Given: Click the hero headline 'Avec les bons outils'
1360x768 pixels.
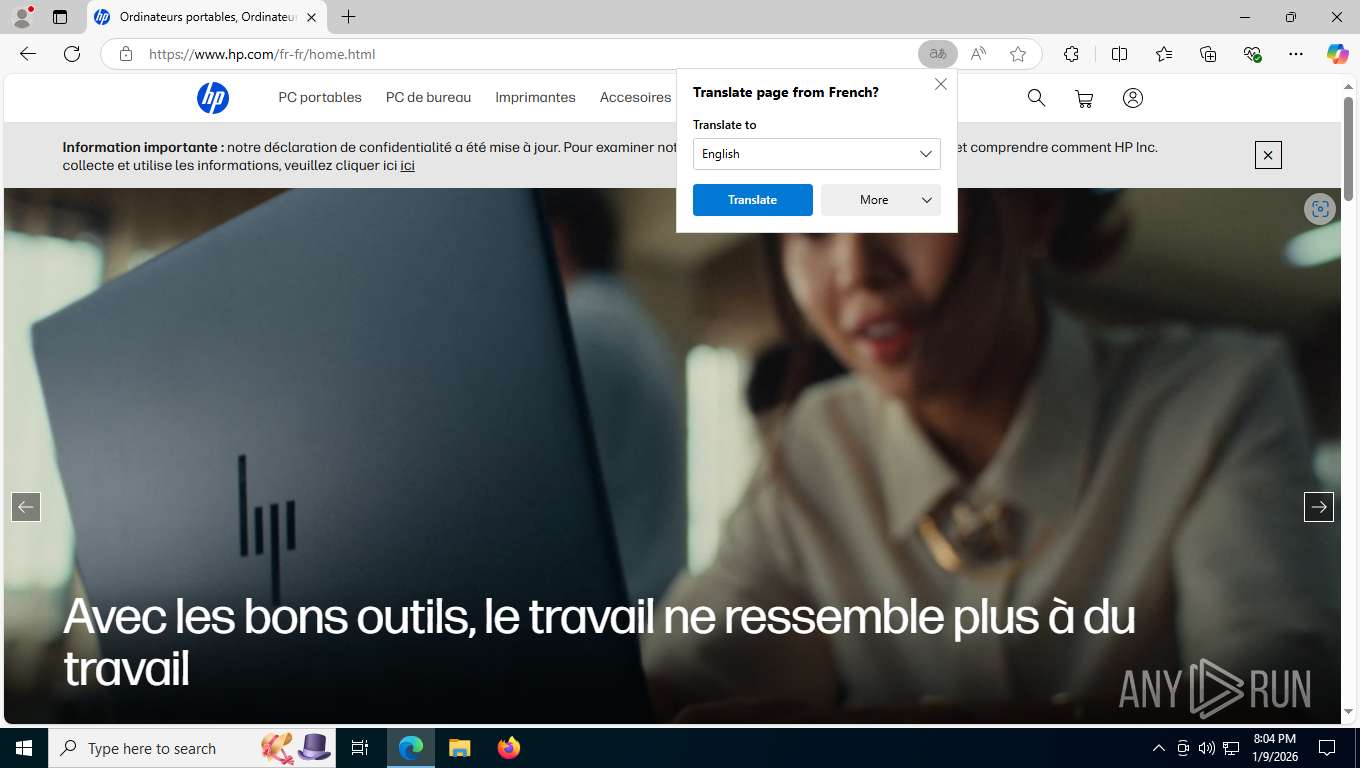Looking at the screenshot, I should [600, 641].
